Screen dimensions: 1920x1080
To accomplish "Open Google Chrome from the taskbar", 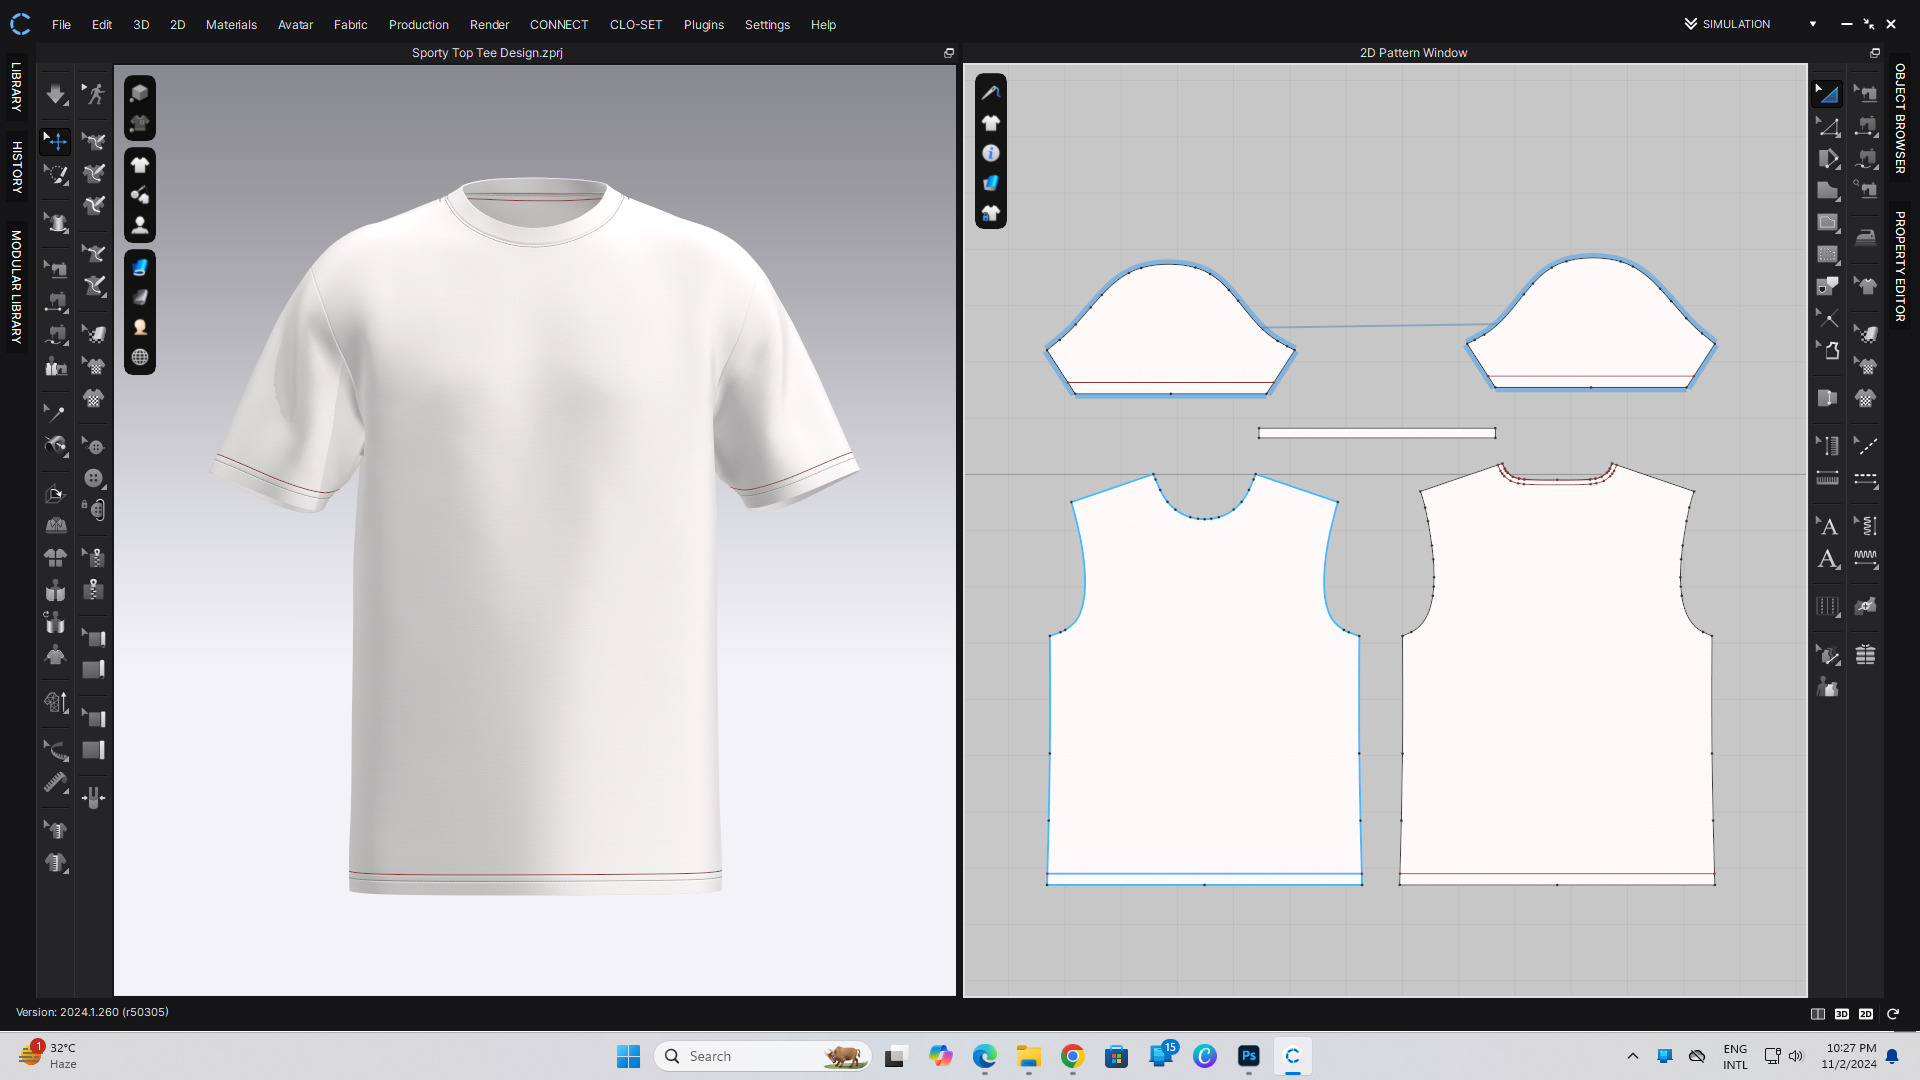I will [1073, 1056].
